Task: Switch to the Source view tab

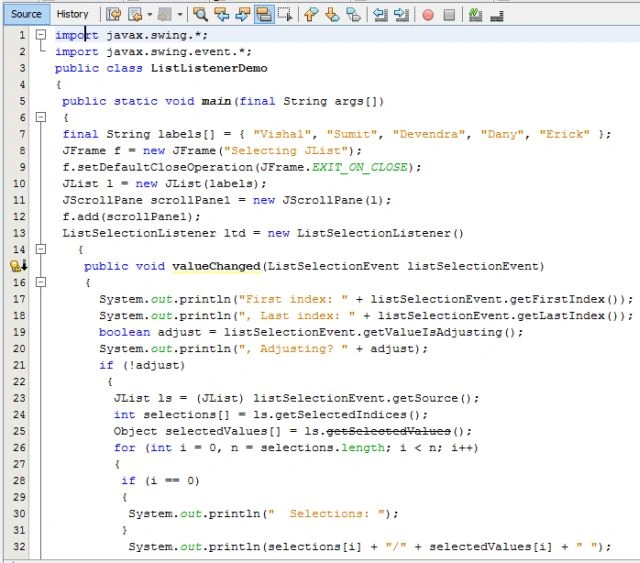Action: (27, 14)
